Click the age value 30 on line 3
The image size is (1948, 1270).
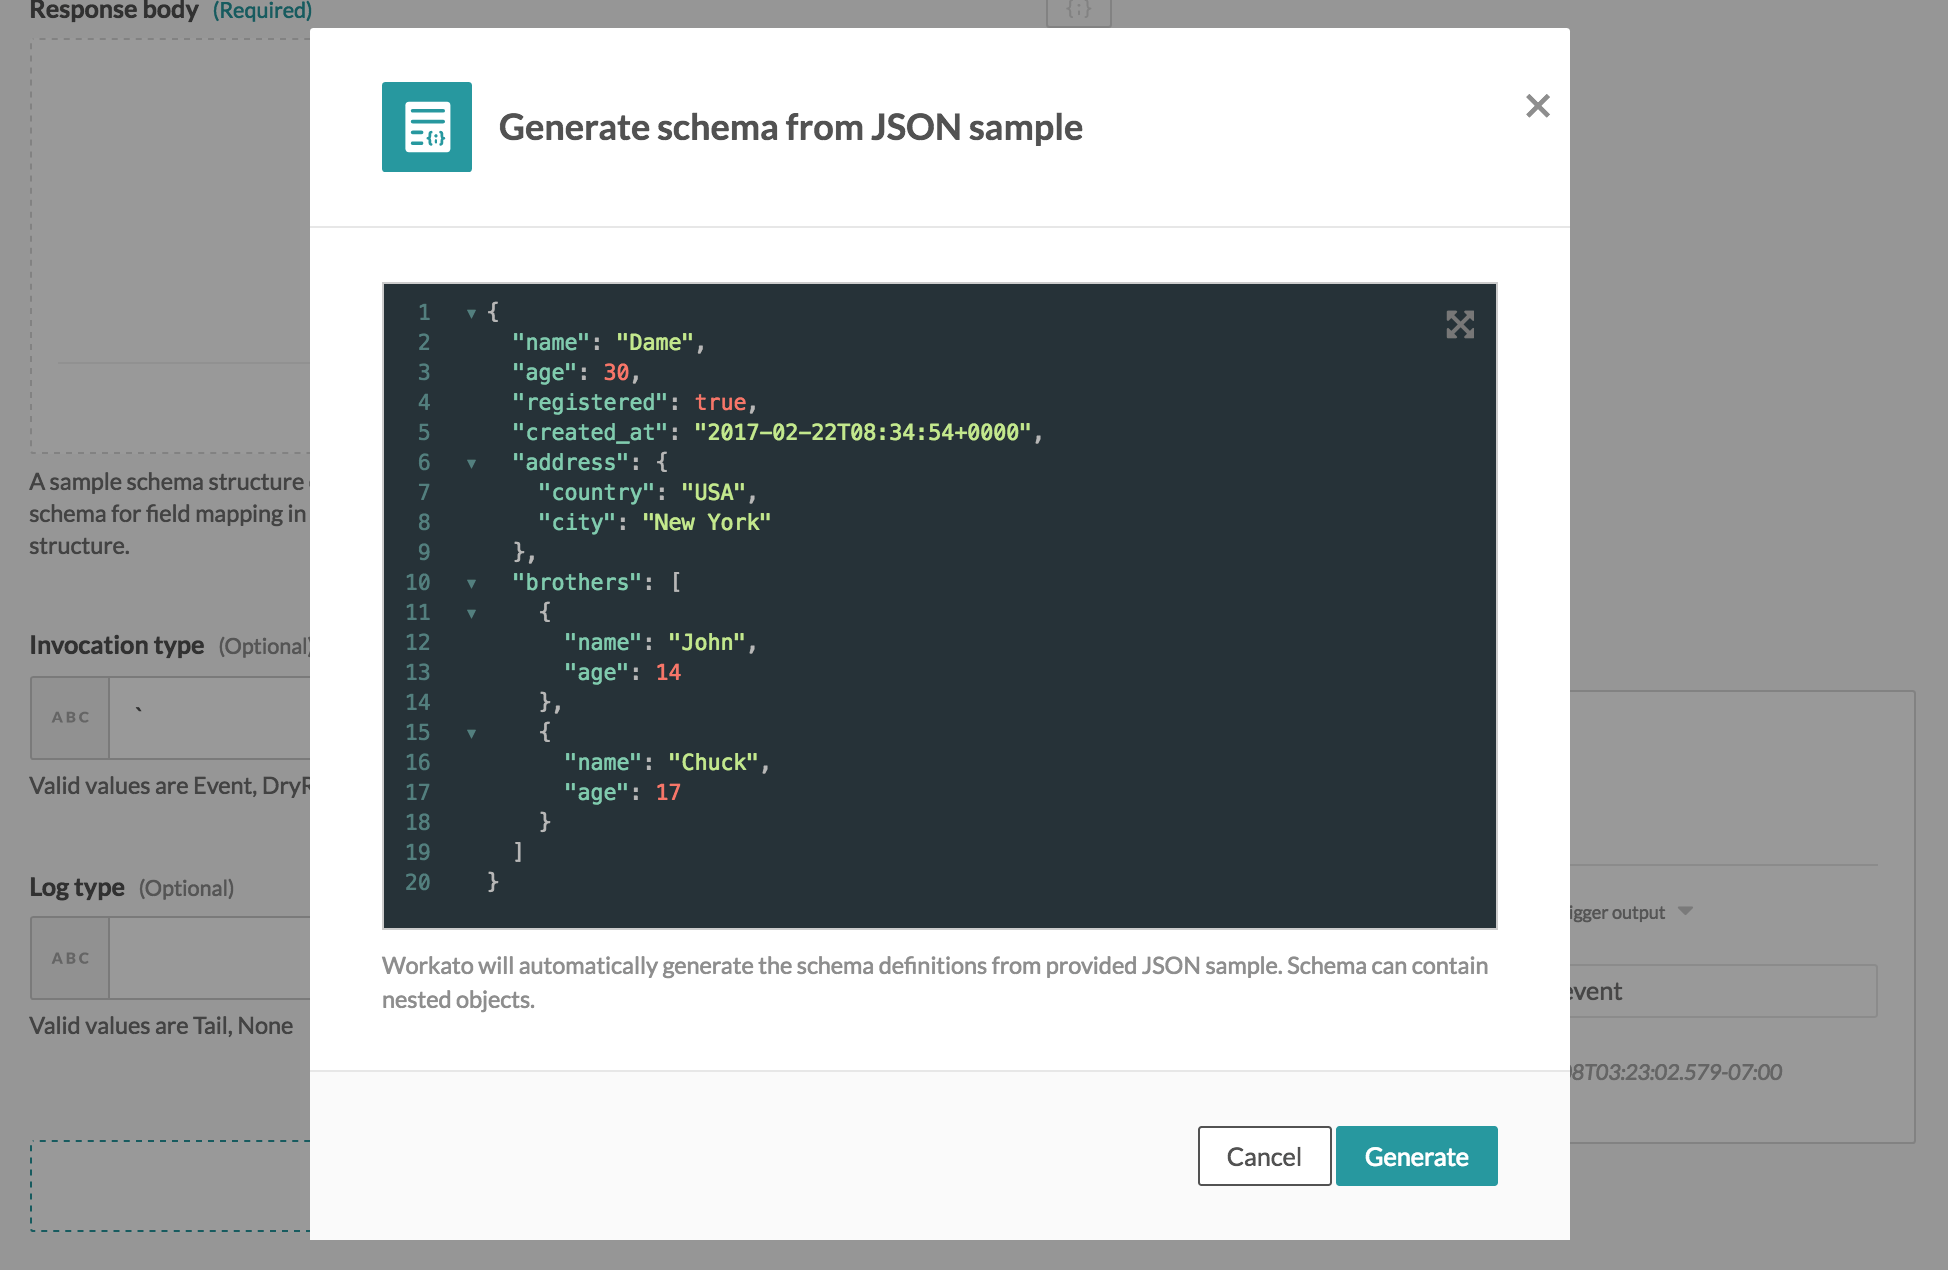[x=618, y=371]
